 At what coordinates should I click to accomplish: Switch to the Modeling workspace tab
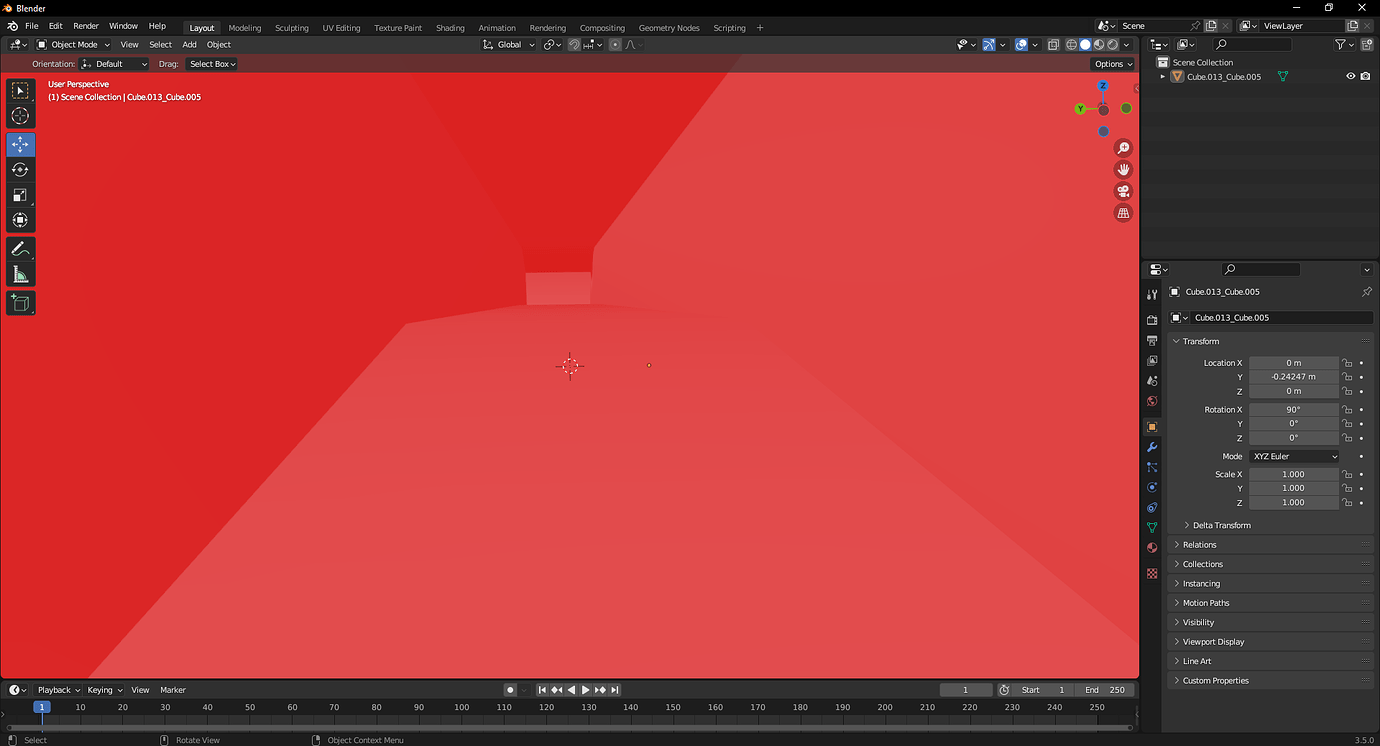tap(244, 27)
